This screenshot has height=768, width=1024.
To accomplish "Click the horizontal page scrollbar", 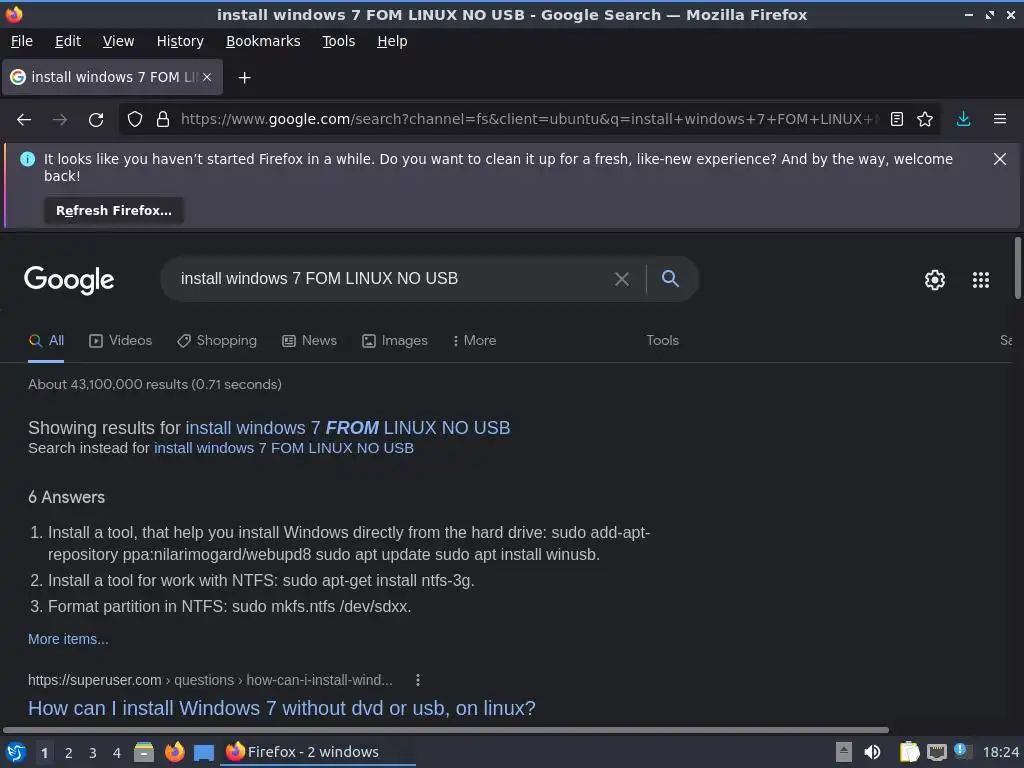I will pyautogui.click(x=445, y=730).
